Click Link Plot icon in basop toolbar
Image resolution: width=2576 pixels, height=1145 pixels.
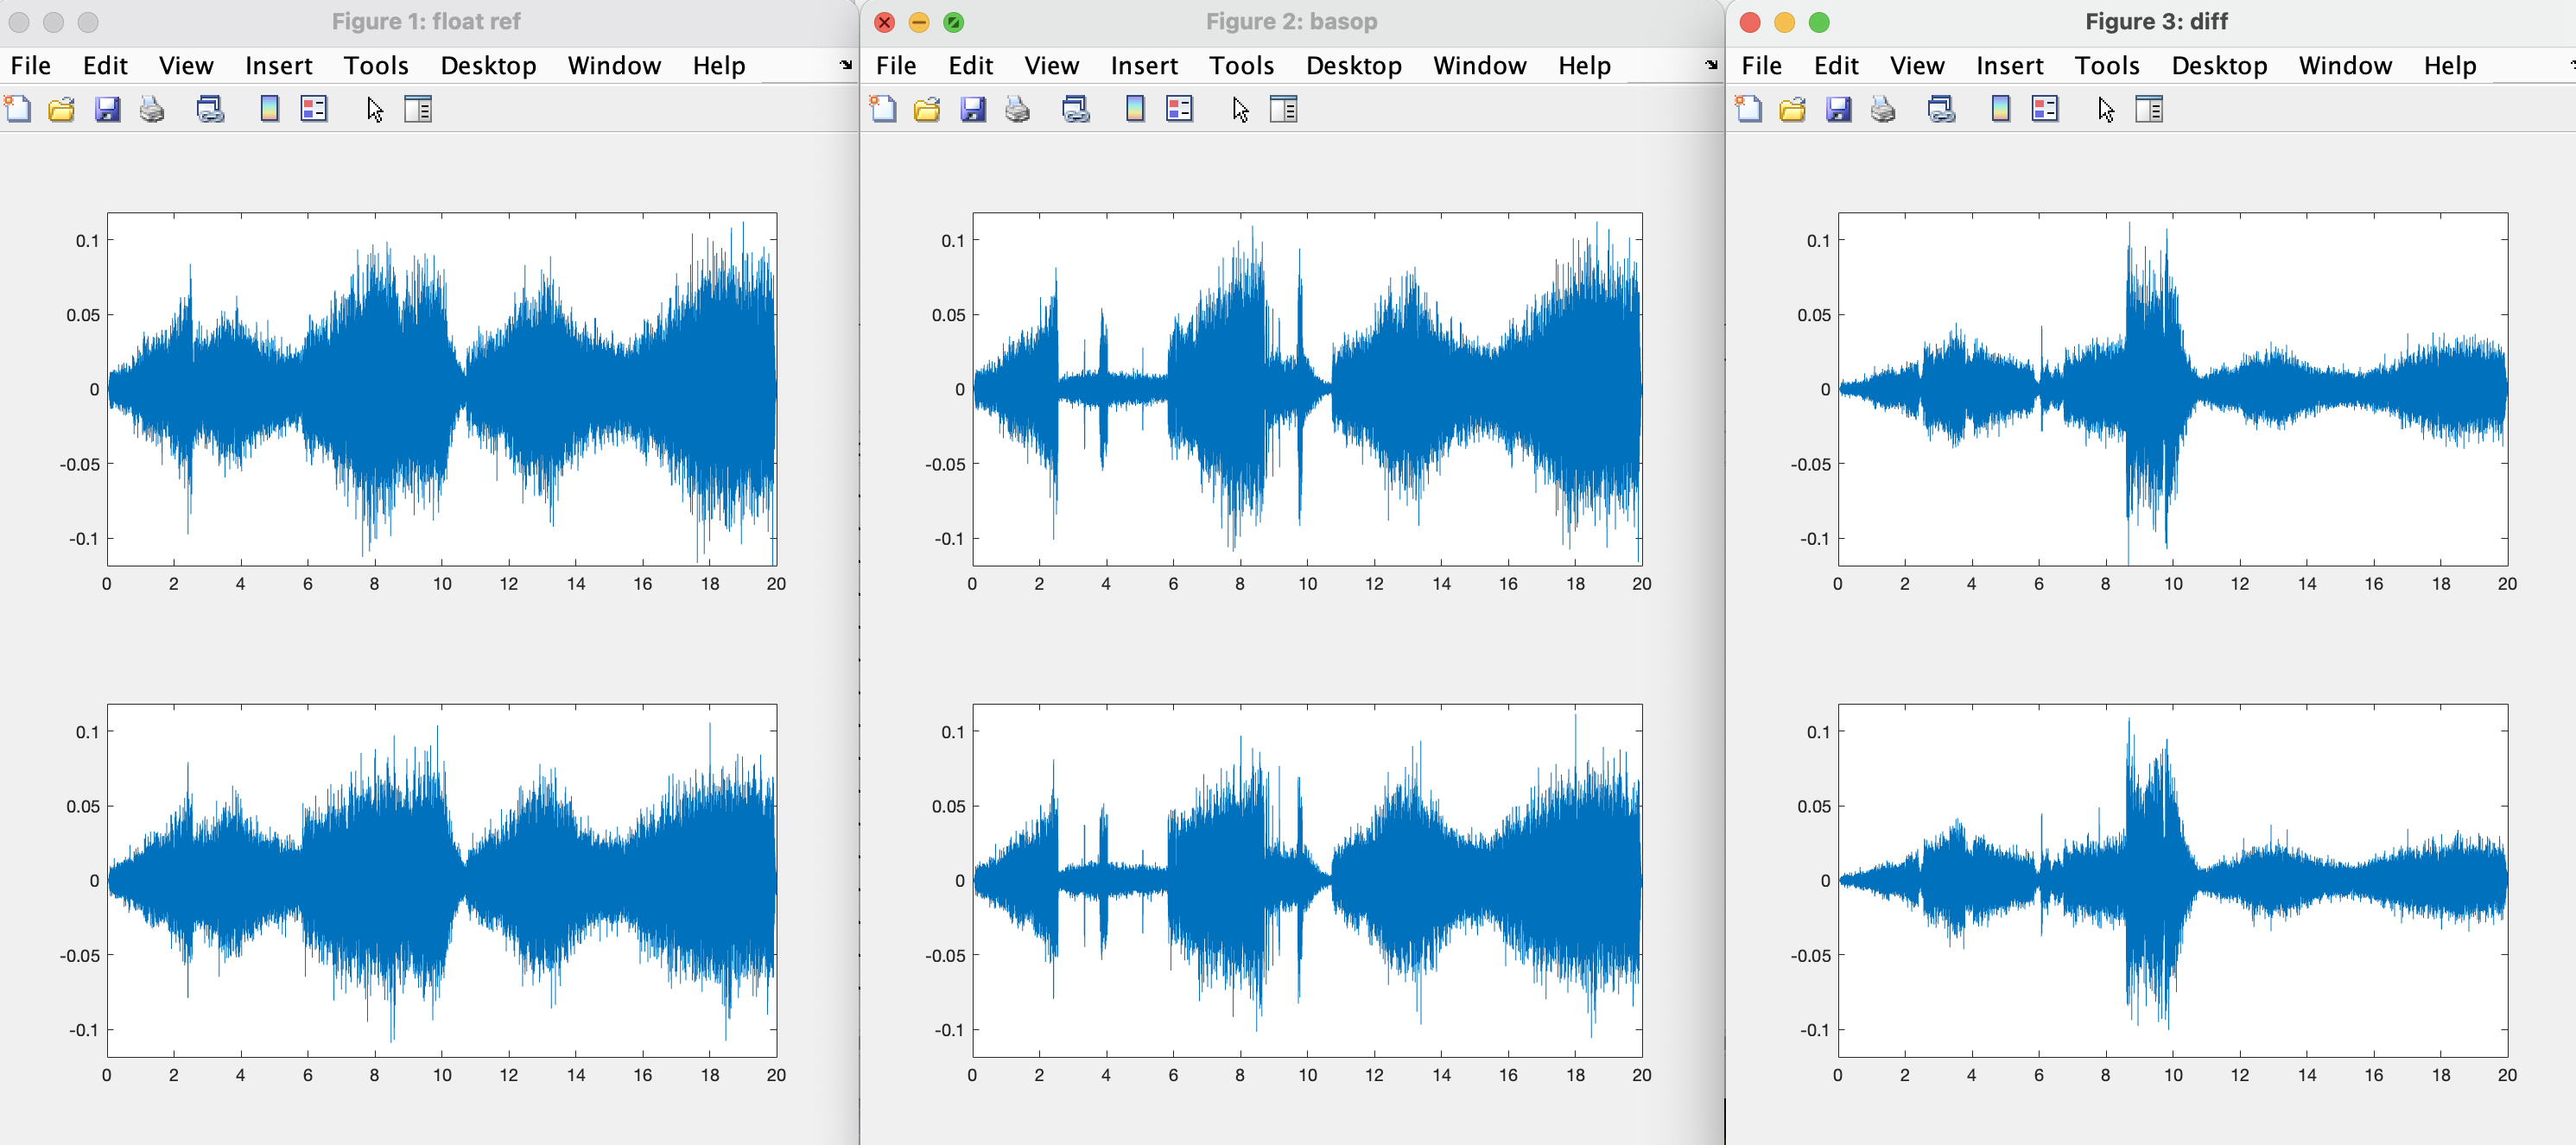tap(1075, 109)
